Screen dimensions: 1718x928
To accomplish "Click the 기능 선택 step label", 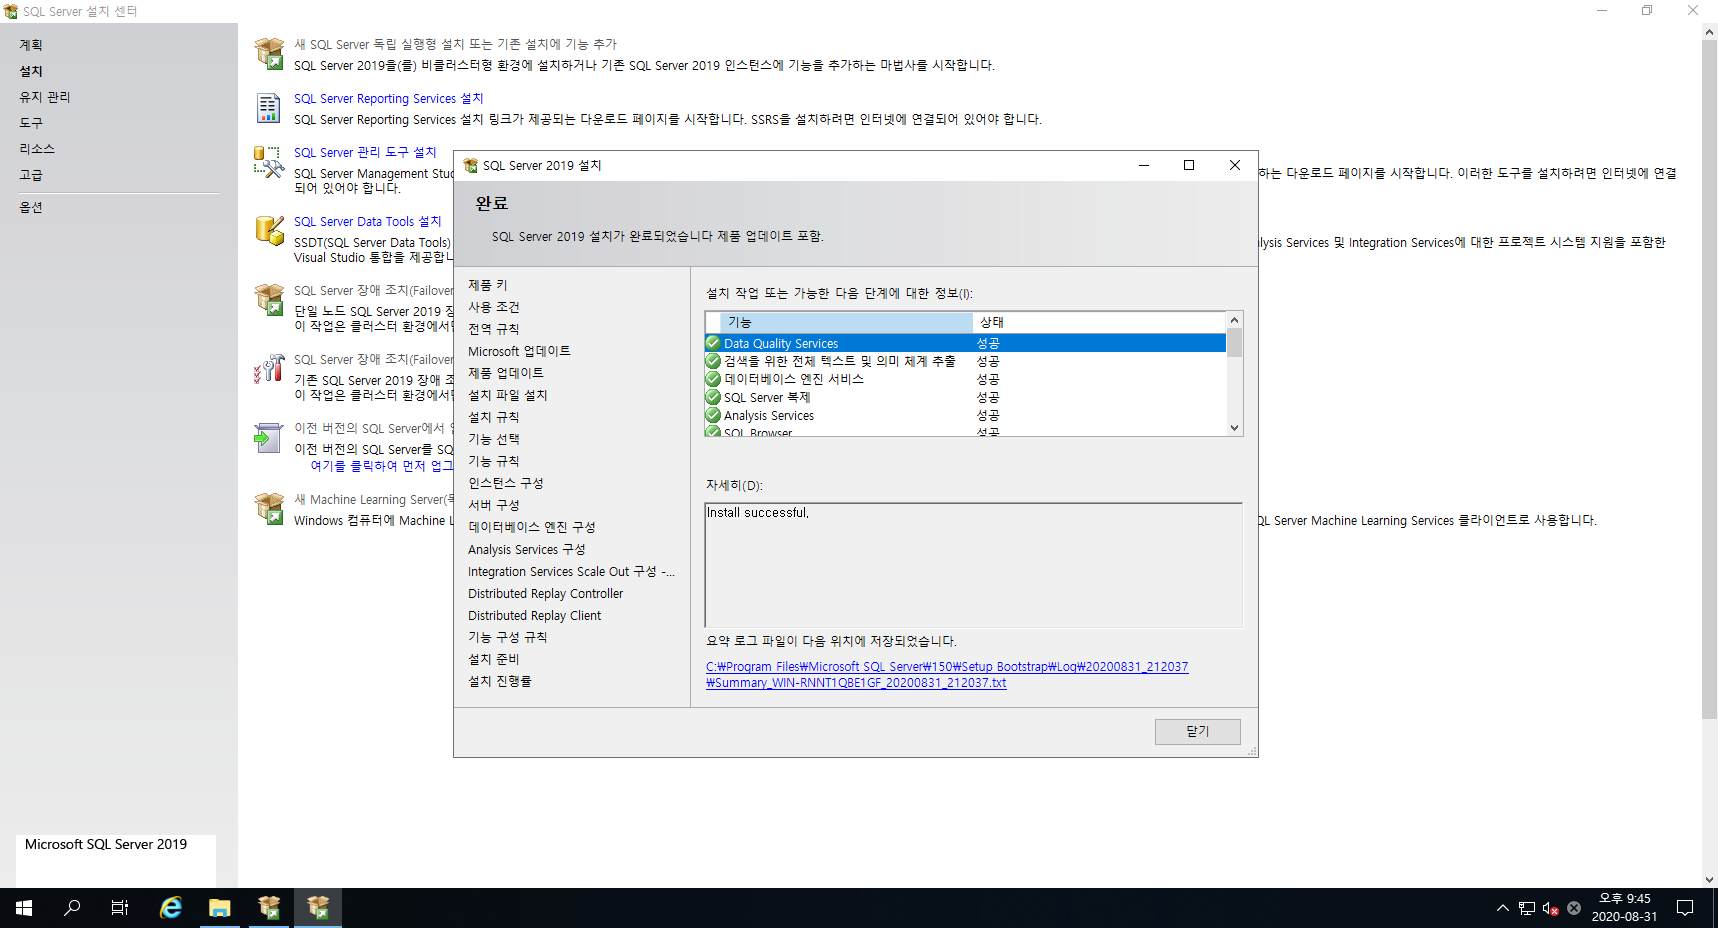I will click(x=494, y=439).
